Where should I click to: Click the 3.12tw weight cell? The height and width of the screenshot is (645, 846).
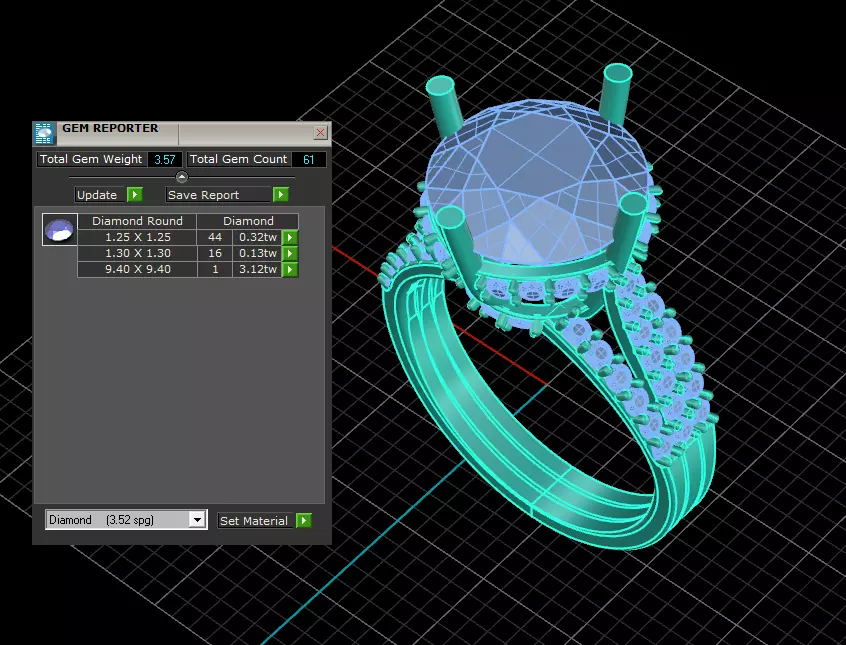tap(257, 269)
